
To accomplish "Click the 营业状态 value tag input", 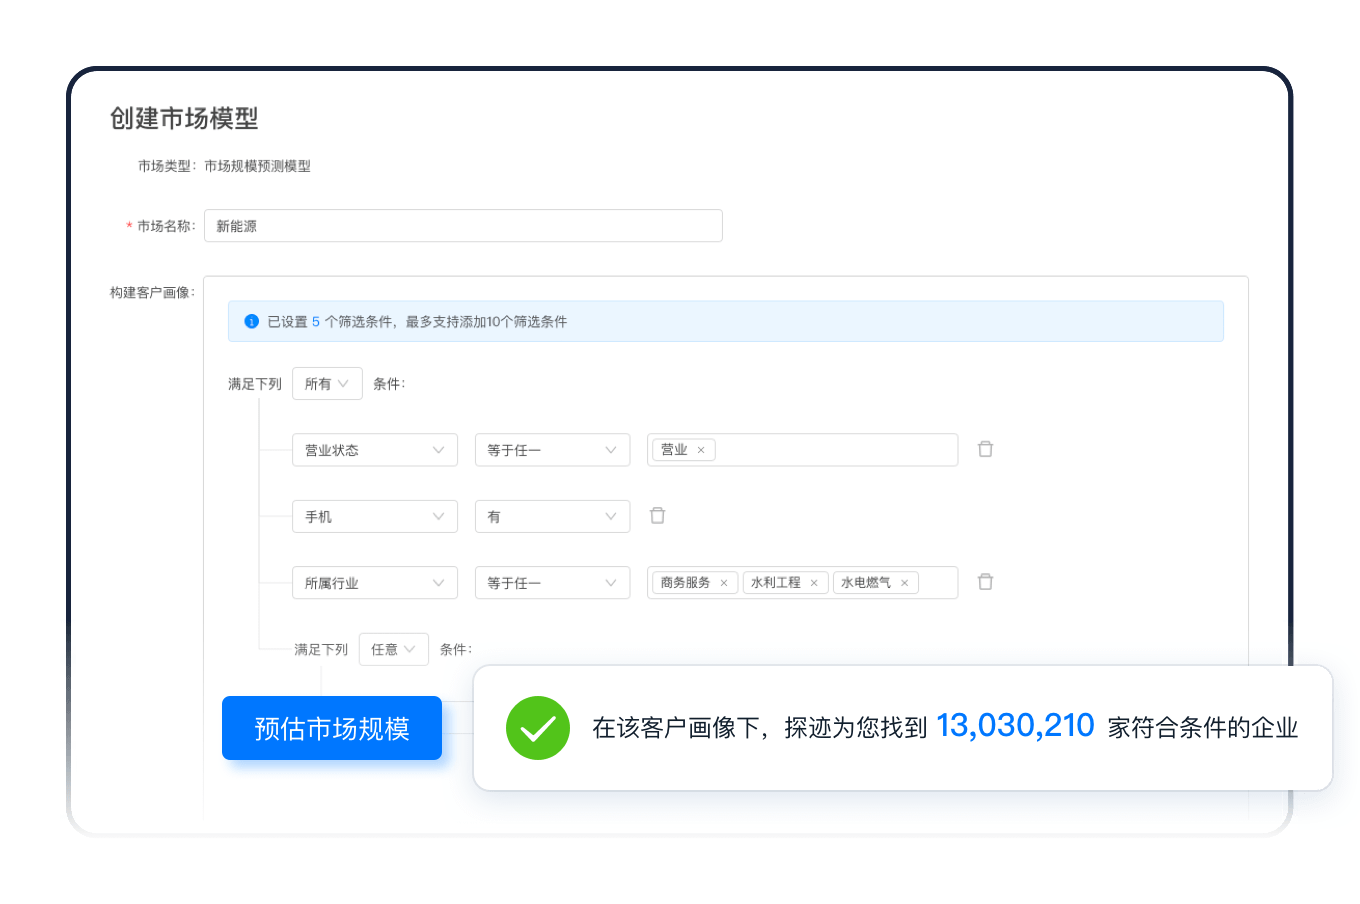I will click(x=803, y=450).
